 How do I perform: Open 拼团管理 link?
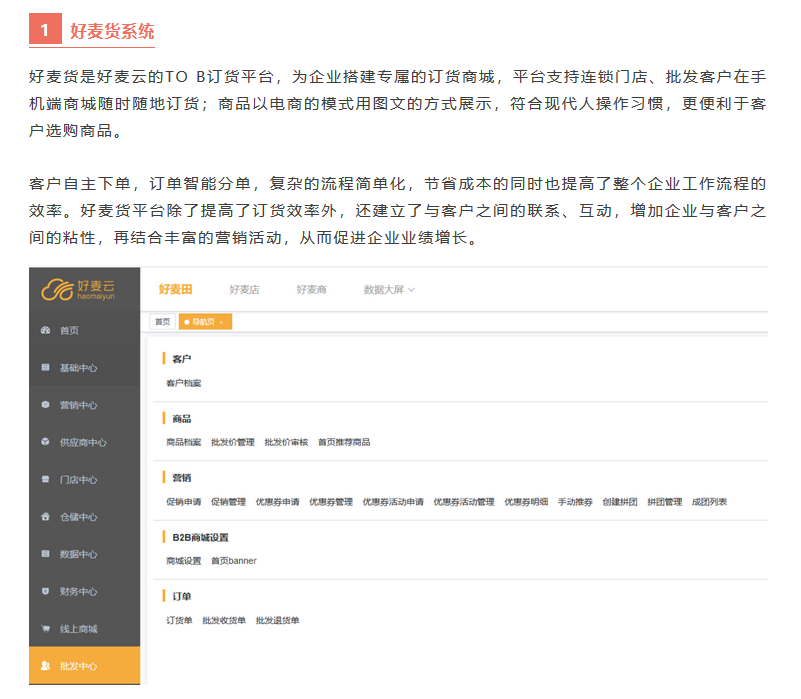(665, 502)
